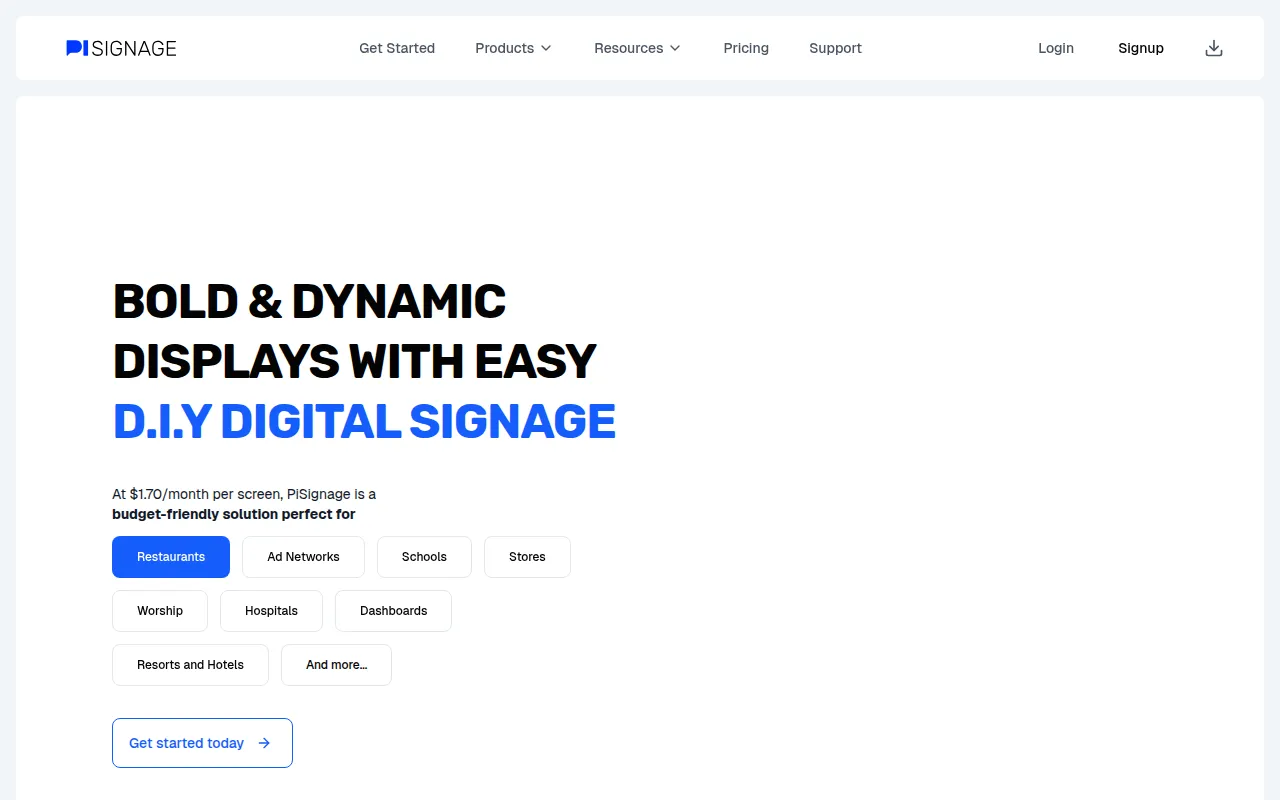Open the Support page
The width and height of the screenshot is (1280, 800).
click(835, 48)
